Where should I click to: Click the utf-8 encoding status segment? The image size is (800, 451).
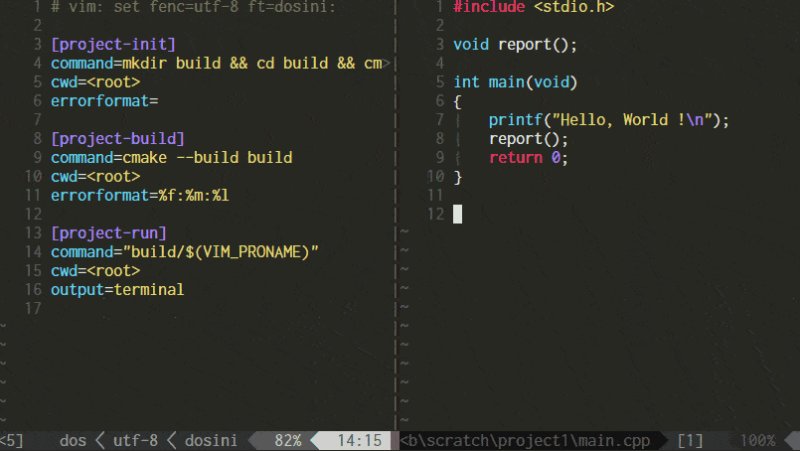(135, 440)
